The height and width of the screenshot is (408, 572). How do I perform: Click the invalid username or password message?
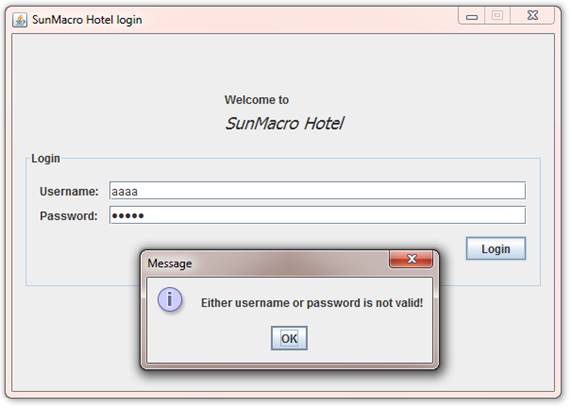[313, 303]
